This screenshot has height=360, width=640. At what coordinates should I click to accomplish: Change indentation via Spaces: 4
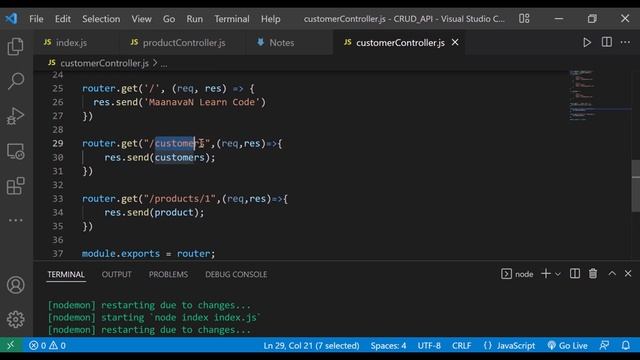pyautogui.click(x=388, y=345)
